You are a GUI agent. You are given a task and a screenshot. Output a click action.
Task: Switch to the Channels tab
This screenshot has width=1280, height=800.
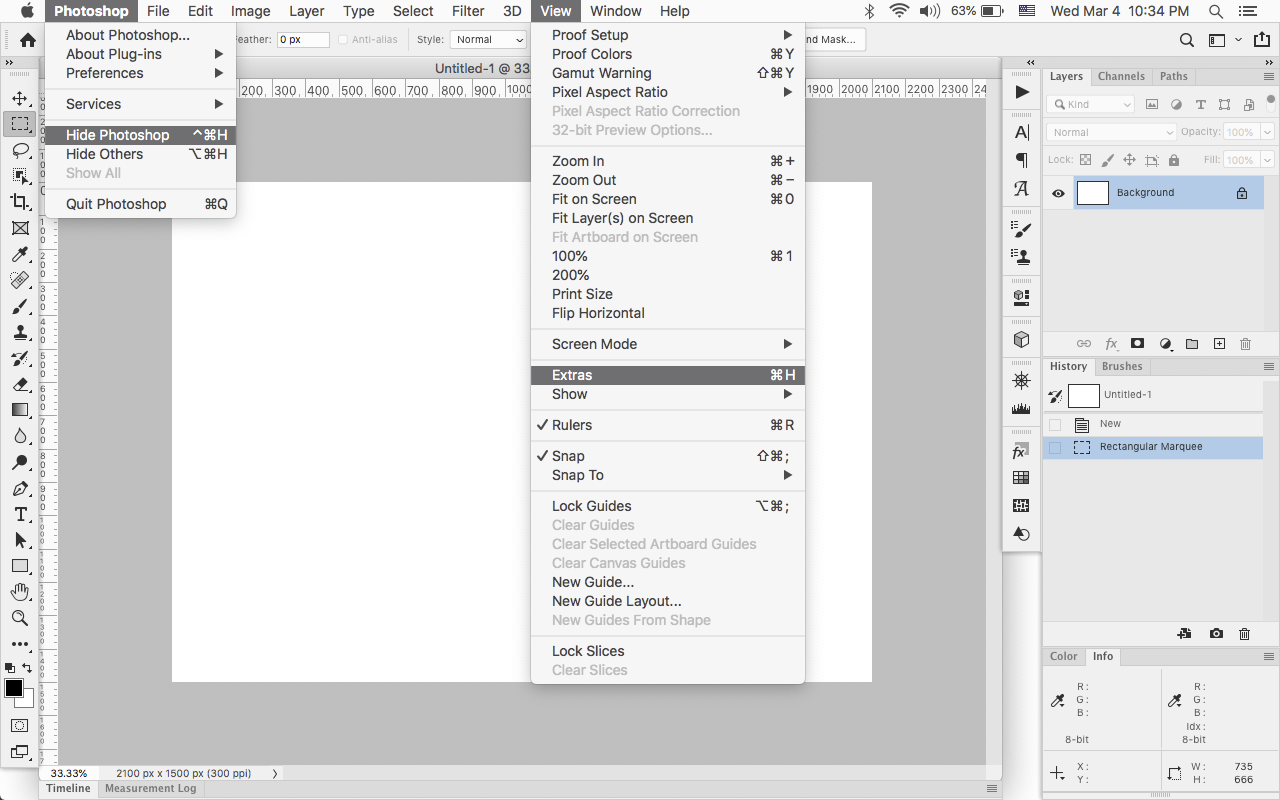(x=1121, y=77)
